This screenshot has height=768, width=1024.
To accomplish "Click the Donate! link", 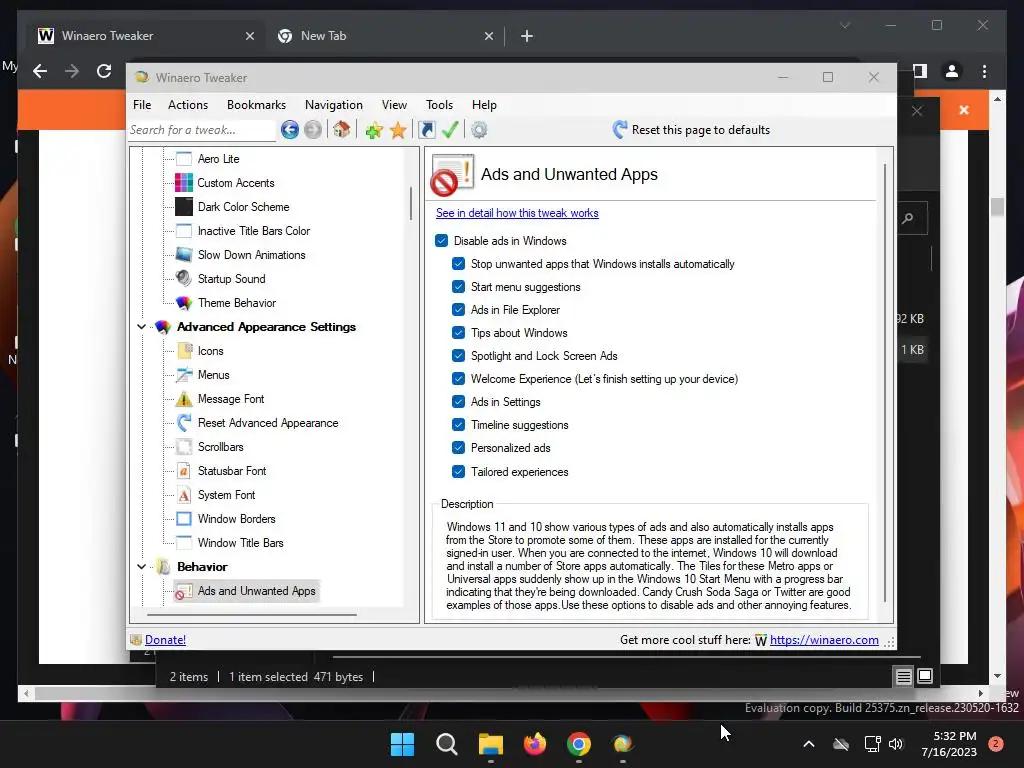I will 165,640.
